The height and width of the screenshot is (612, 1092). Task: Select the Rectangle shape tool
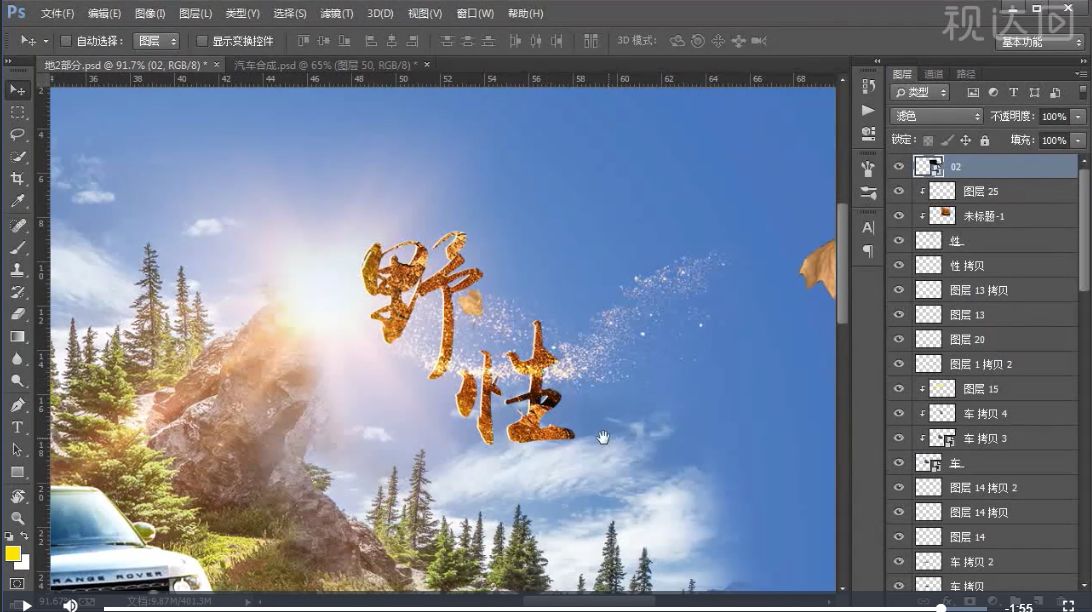(x=17, y=472)
